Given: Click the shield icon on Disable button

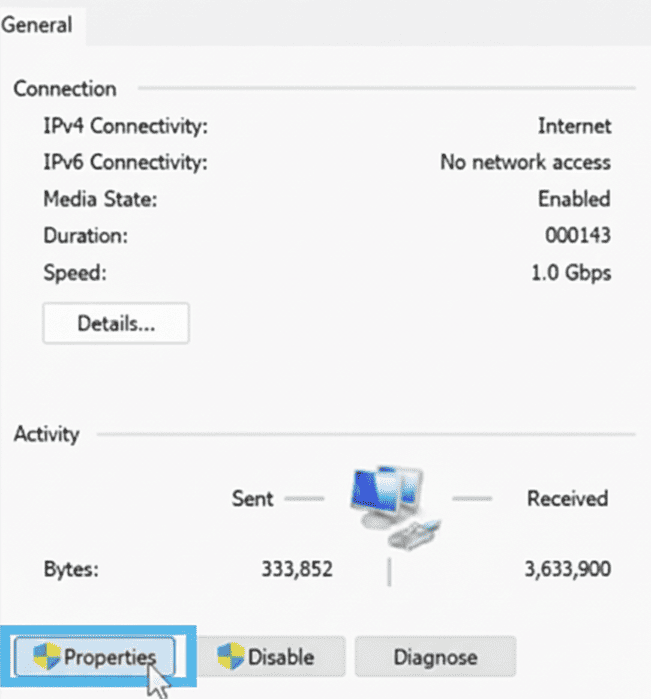Looking at the screenshot, I should [231, 656].
